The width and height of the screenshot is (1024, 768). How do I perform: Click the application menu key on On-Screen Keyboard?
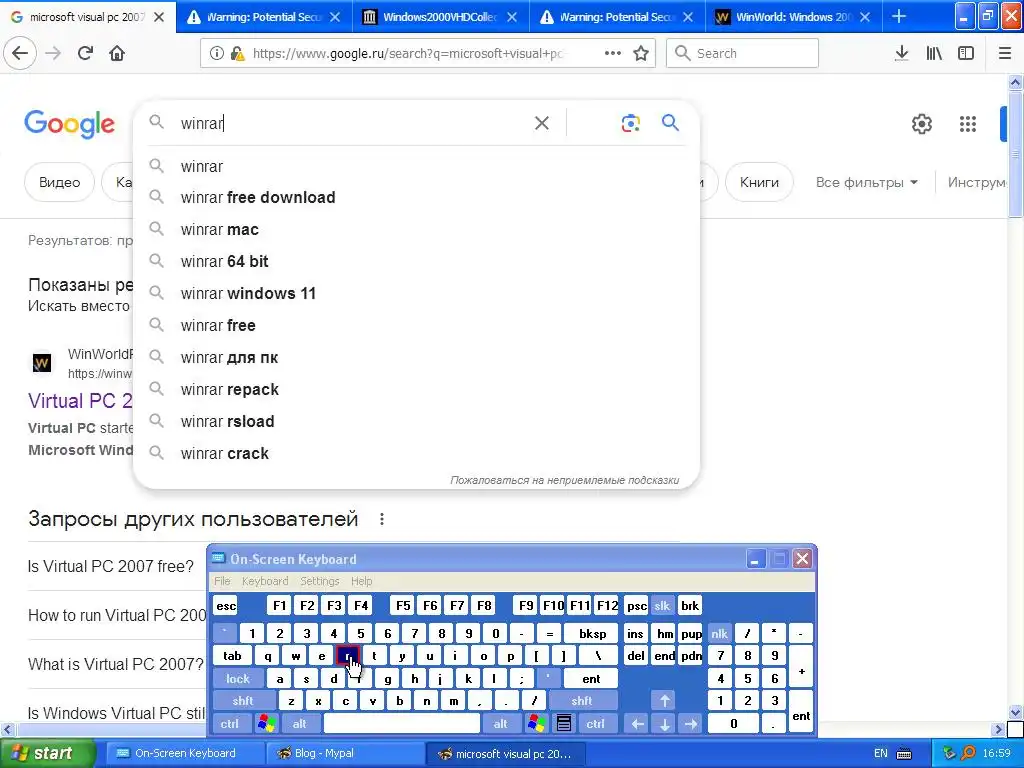[x=564, y=724]
